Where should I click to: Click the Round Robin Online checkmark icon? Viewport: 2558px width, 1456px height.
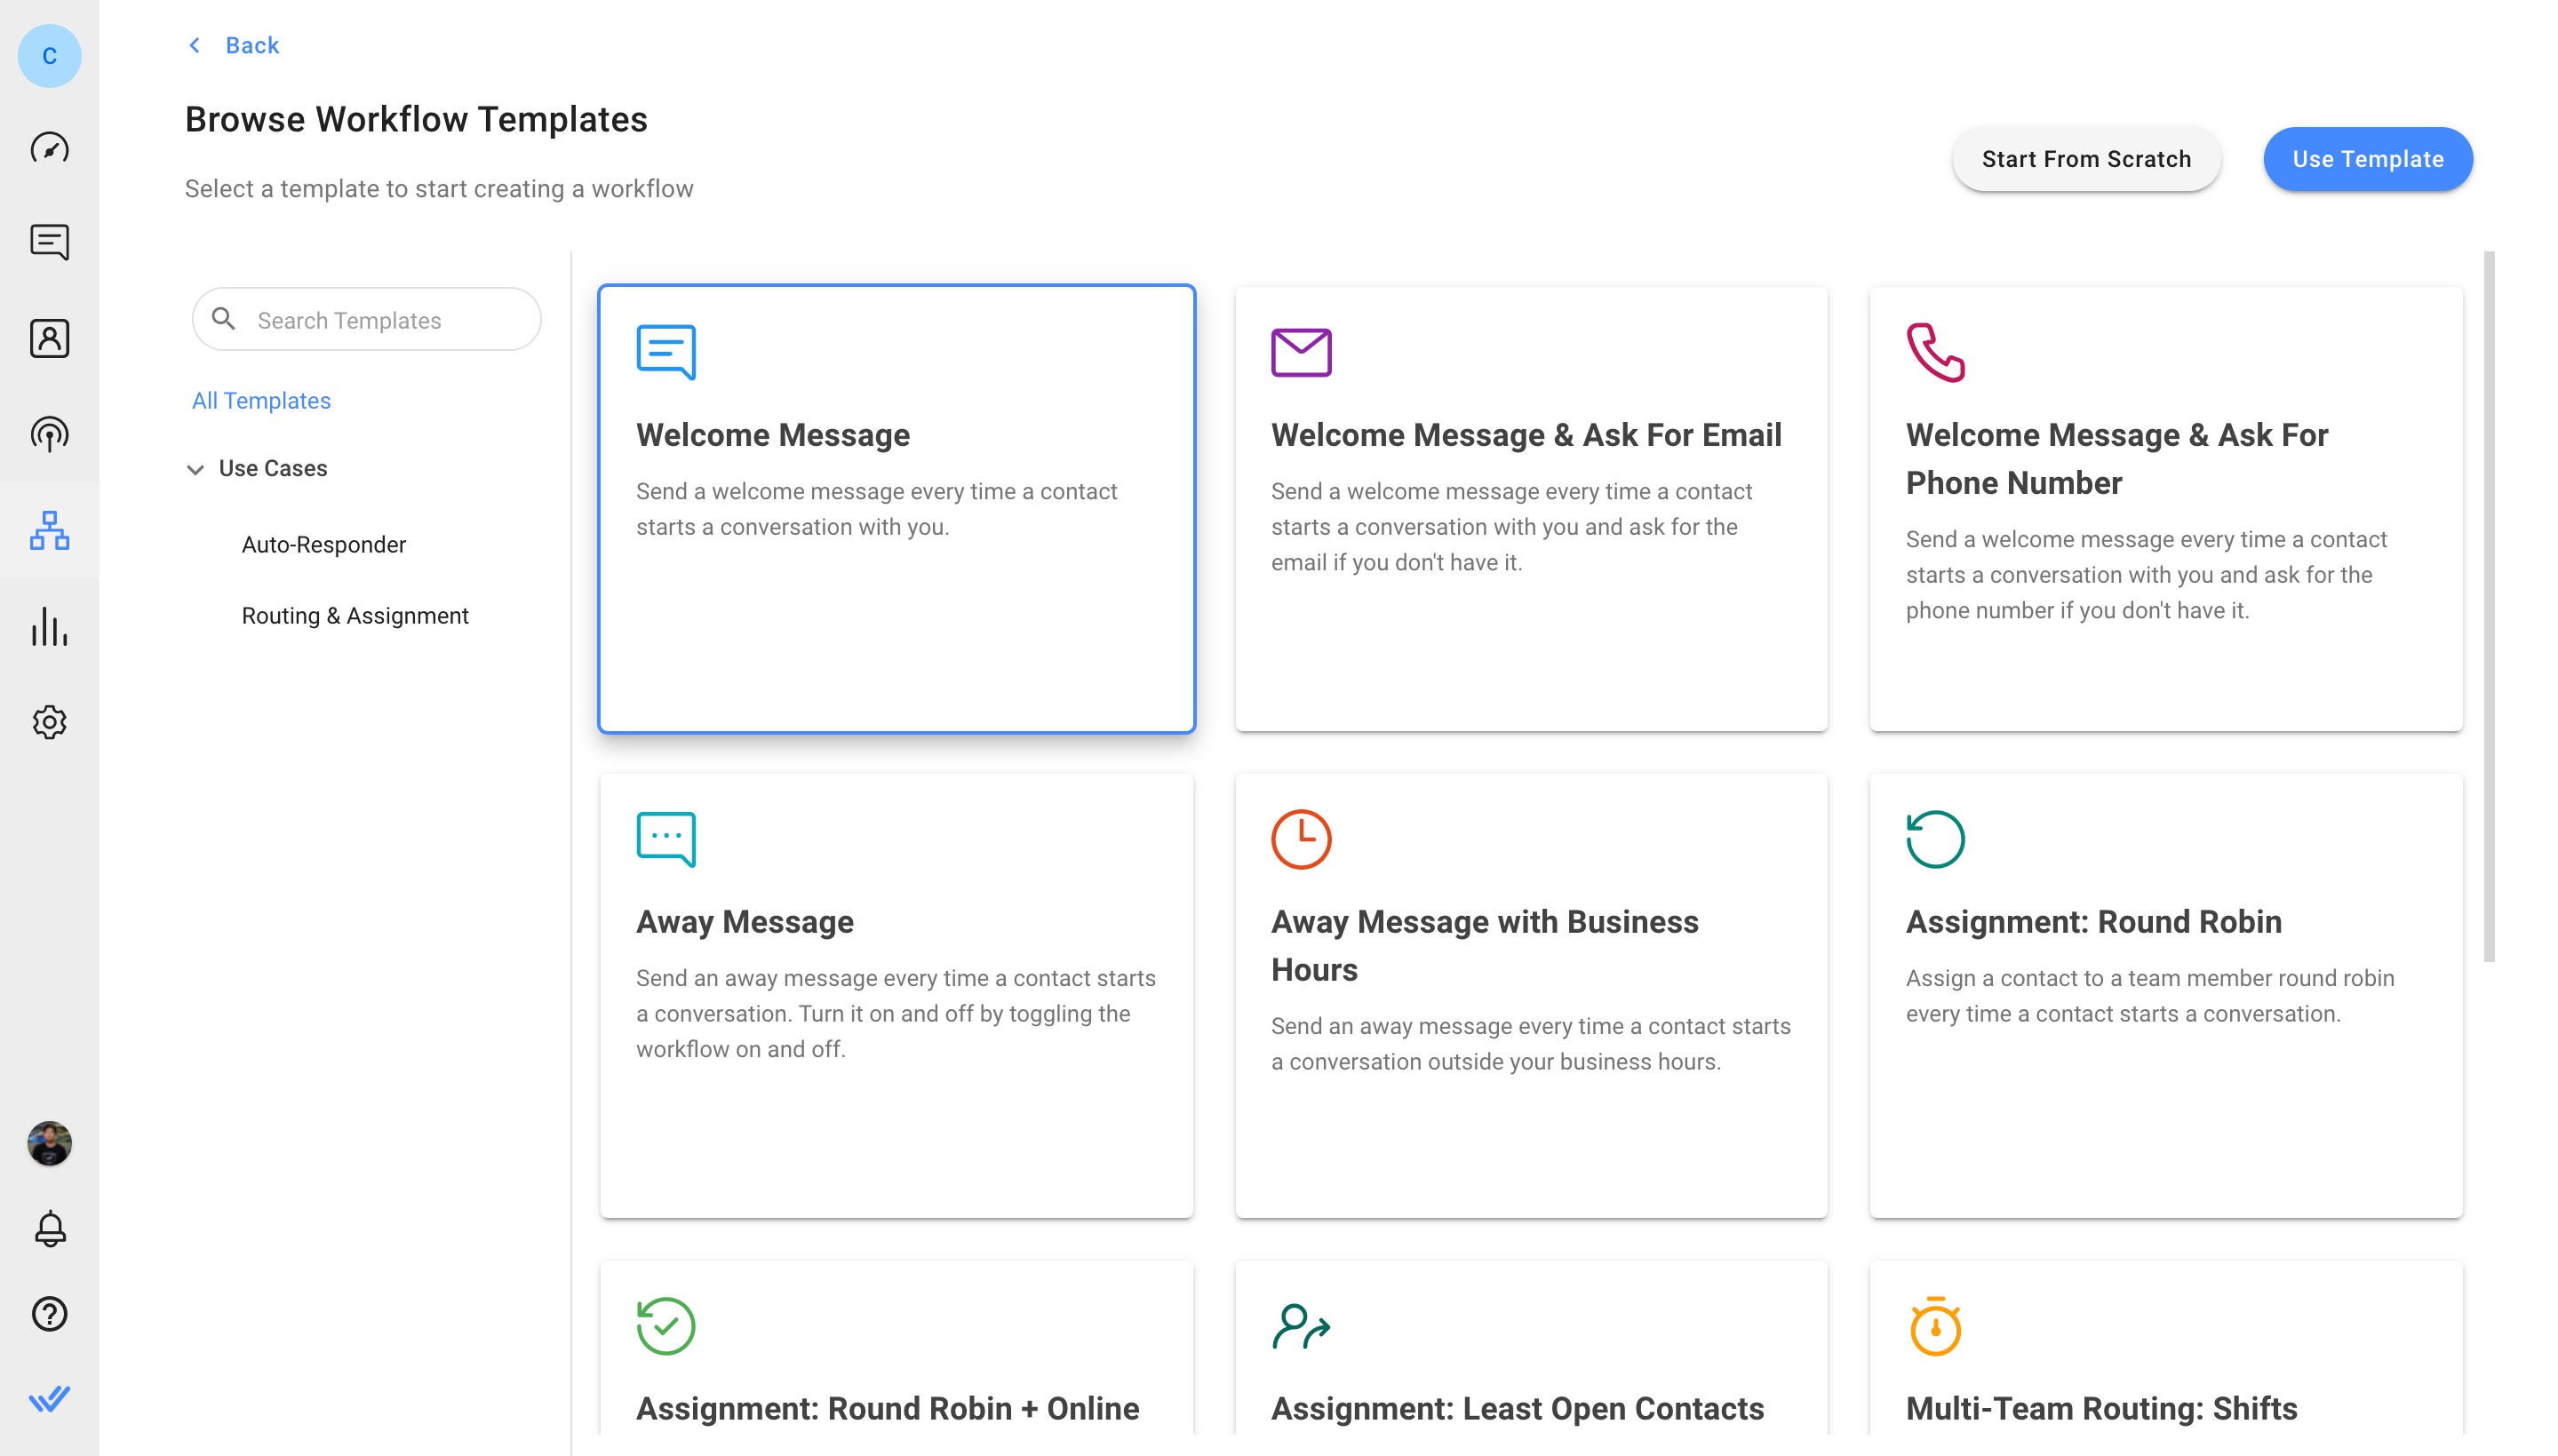[664, 1325]
